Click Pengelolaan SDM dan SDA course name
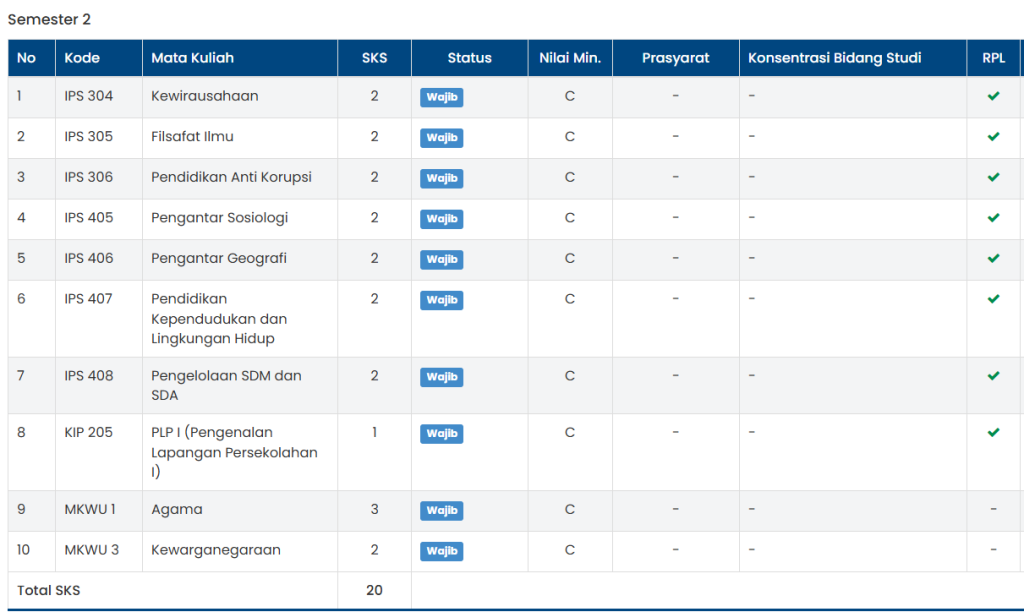 (x=226, y=385)
